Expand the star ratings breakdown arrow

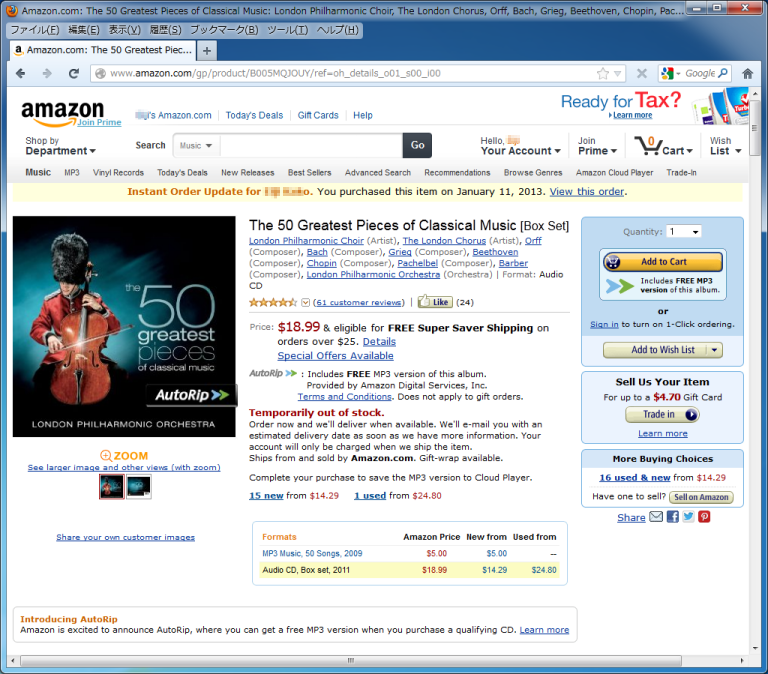305,302
